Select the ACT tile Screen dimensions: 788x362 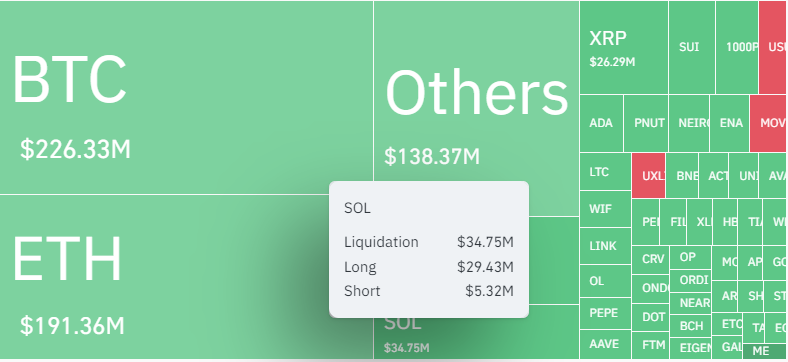coord(714,175)
